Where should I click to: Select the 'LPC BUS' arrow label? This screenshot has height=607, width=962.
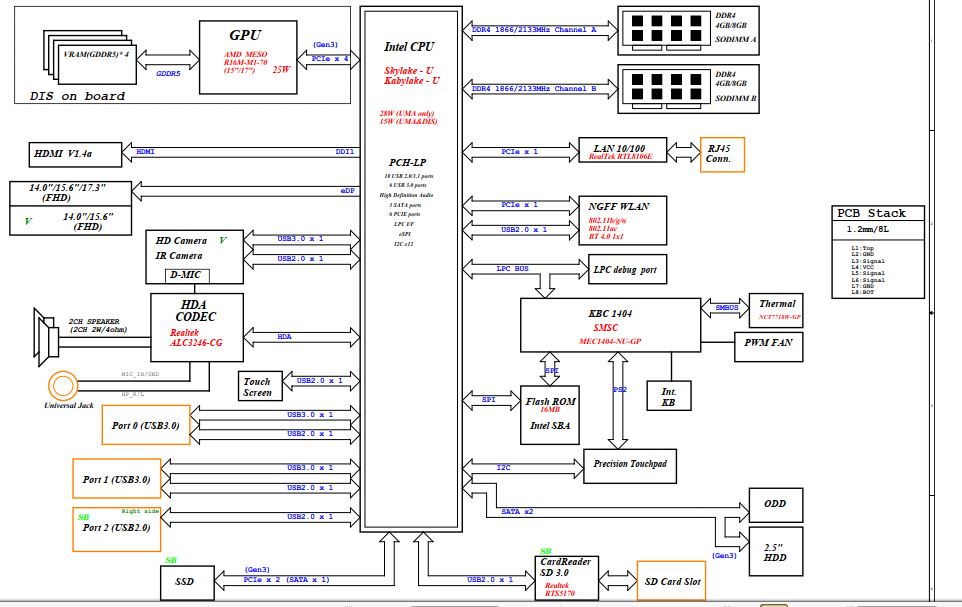[x=512, y=269]
